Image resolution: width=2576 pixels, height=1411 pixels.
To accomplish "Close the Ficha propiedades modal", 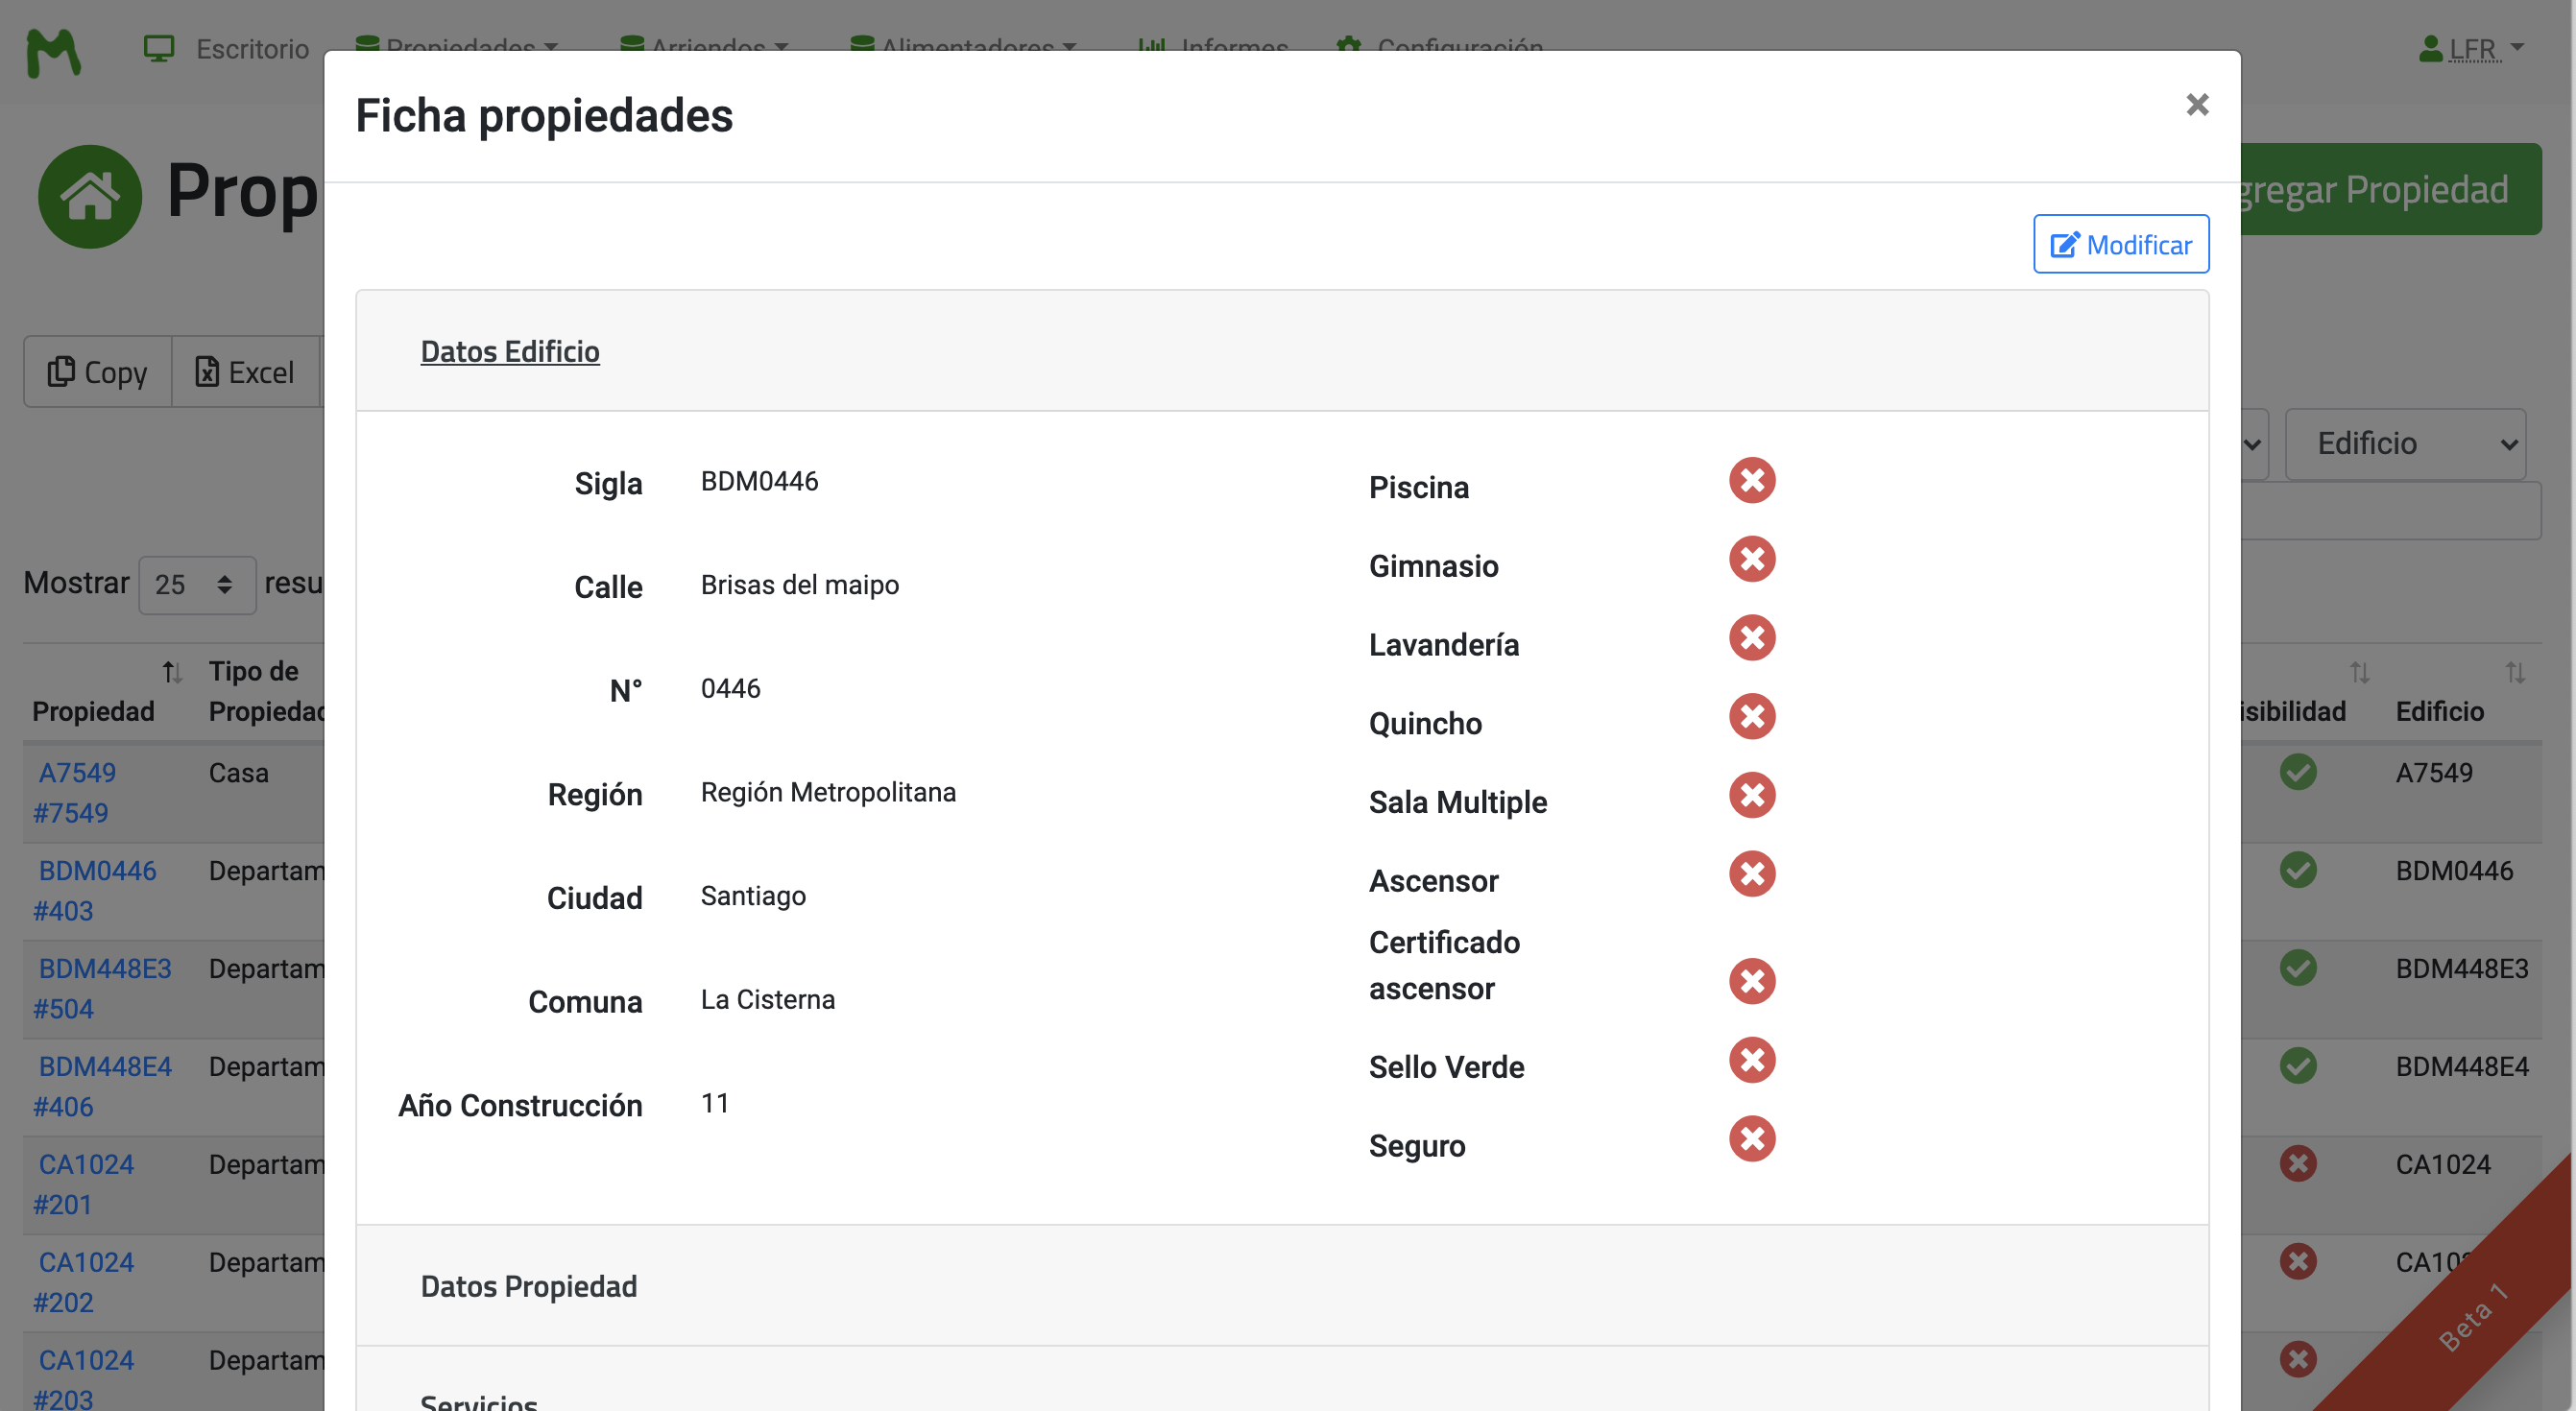I will (x=2196, y=105).
